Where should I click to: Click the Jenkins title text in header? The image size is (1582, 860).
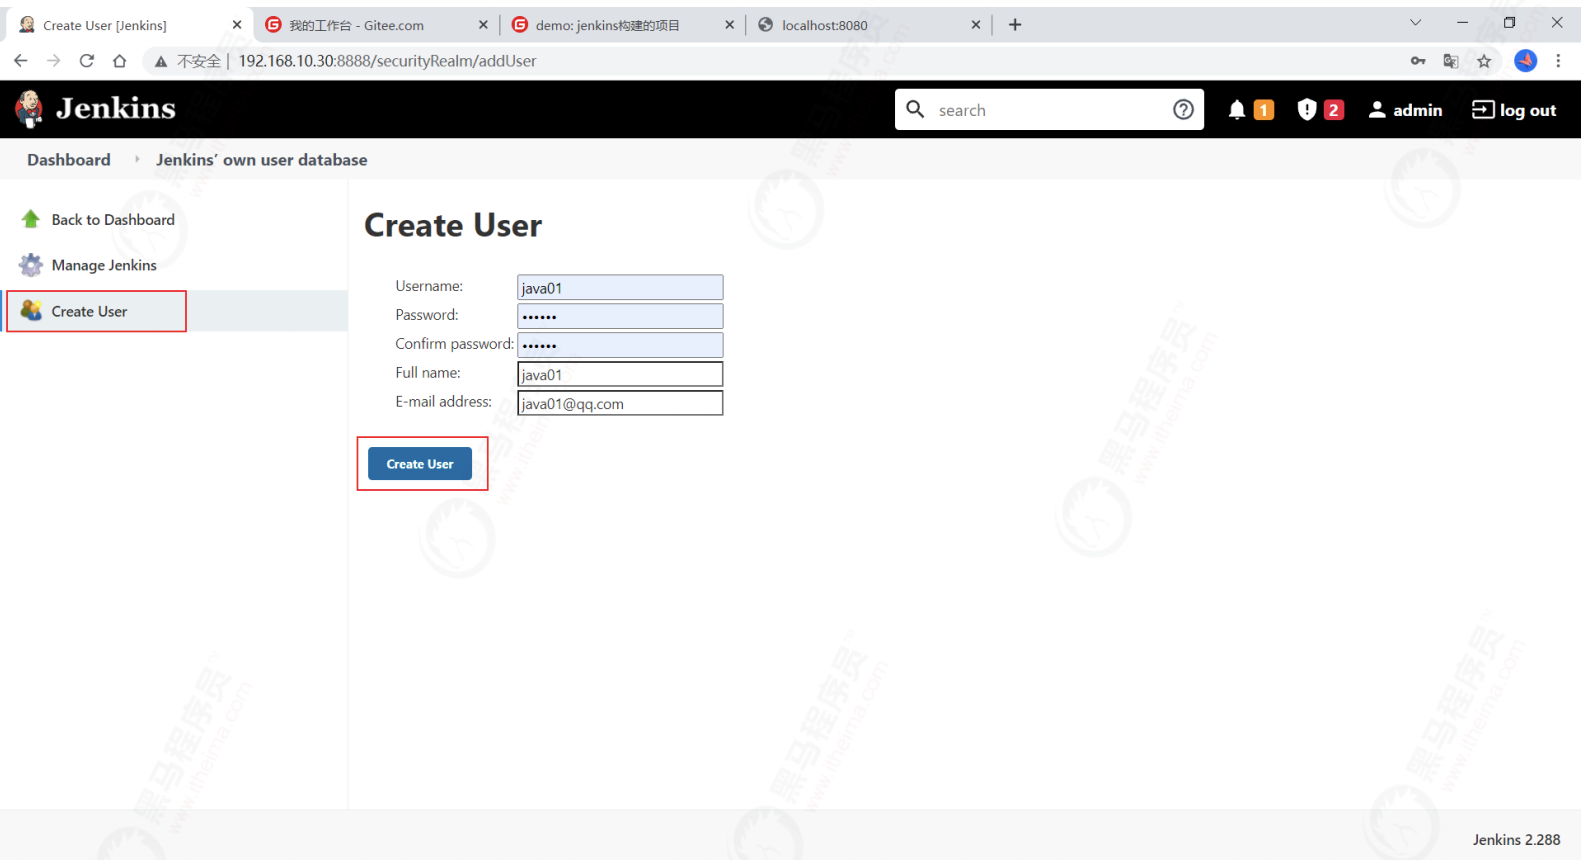click(x=116, y=108)
